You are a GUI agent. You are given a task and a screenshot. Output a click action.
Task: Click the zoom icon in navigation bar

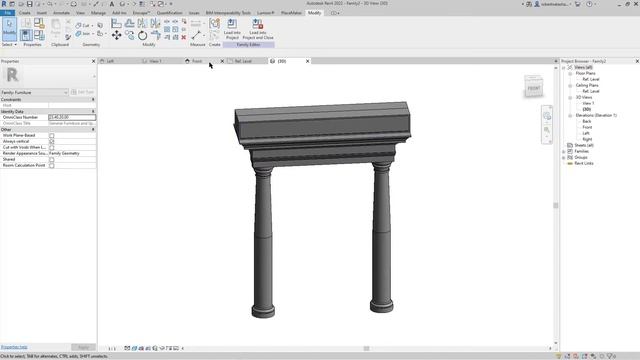pos(547,130)
